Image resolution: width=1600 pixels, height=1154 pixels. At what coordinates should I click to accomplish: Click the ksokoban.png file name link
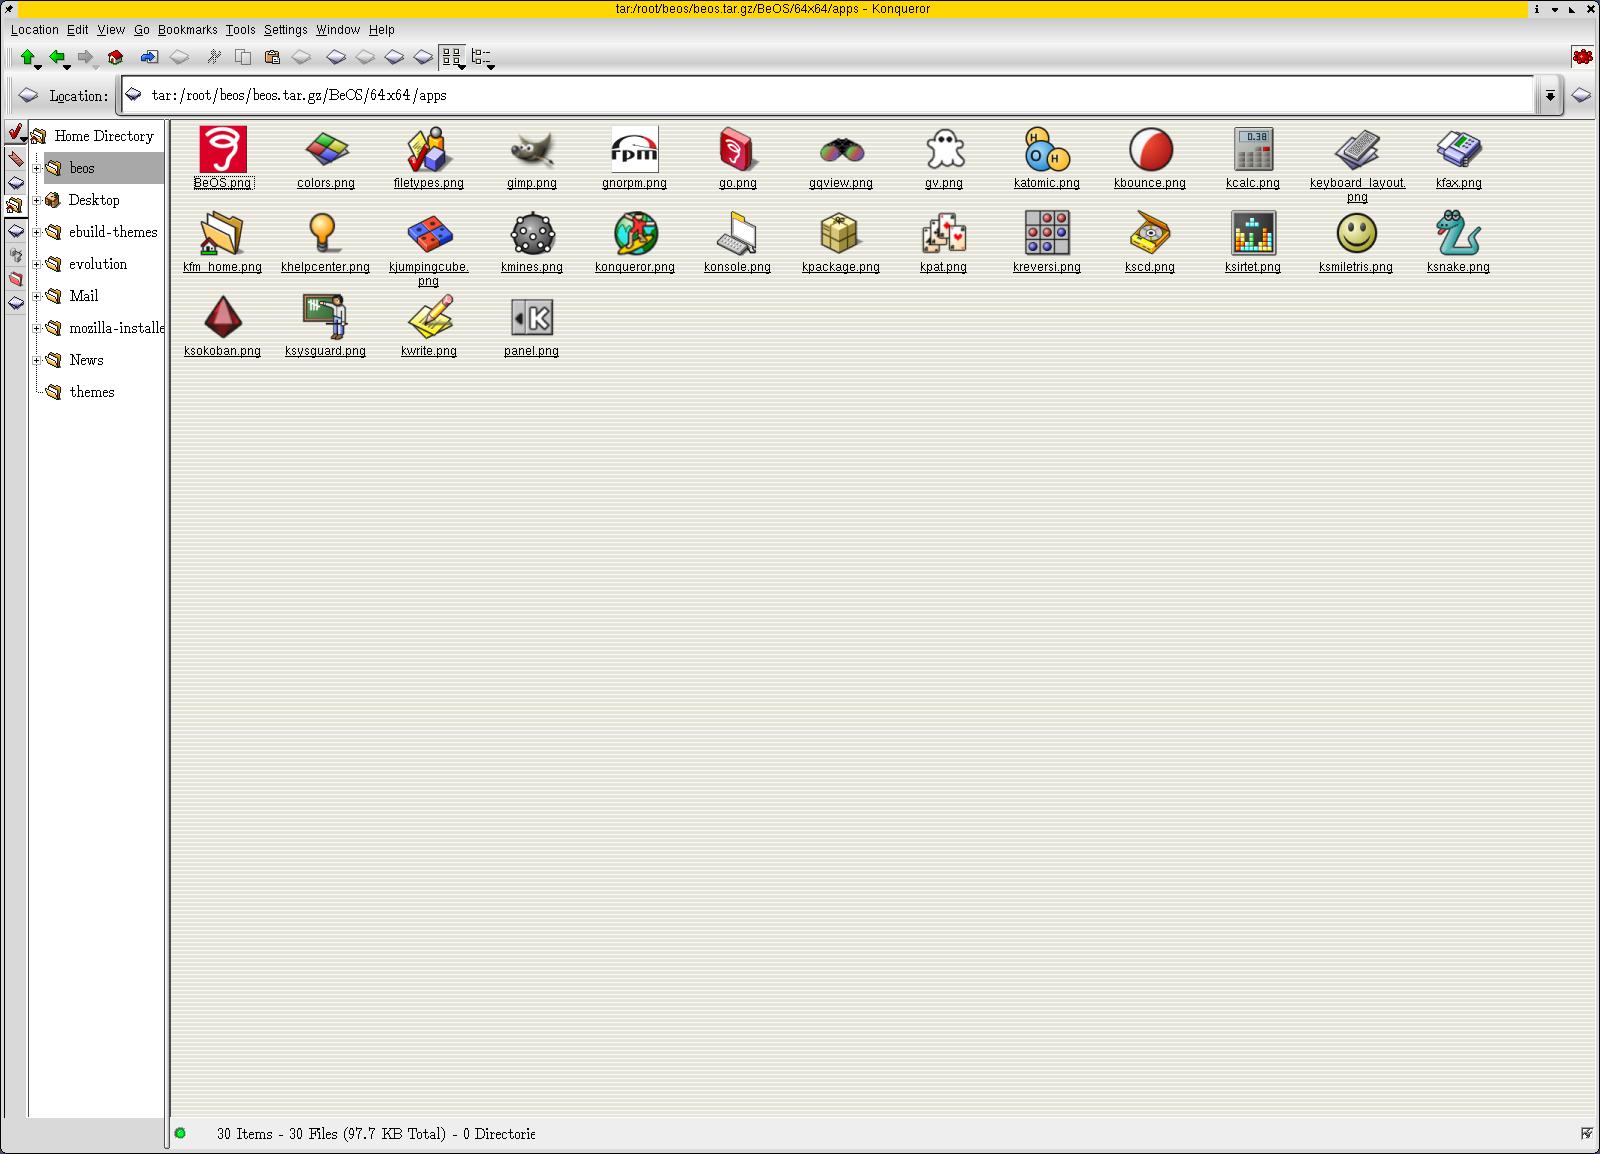[x=222, y=351]
